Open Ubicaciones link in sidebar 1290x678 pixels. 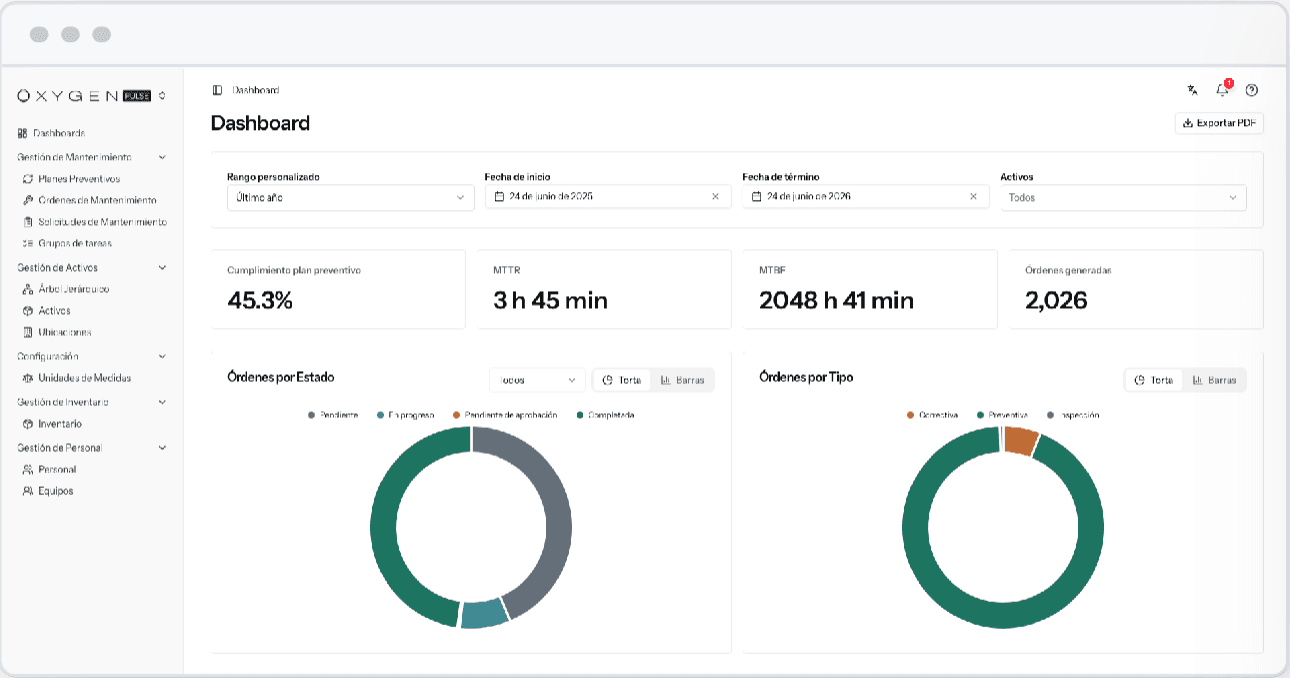(x=65, y=332)
